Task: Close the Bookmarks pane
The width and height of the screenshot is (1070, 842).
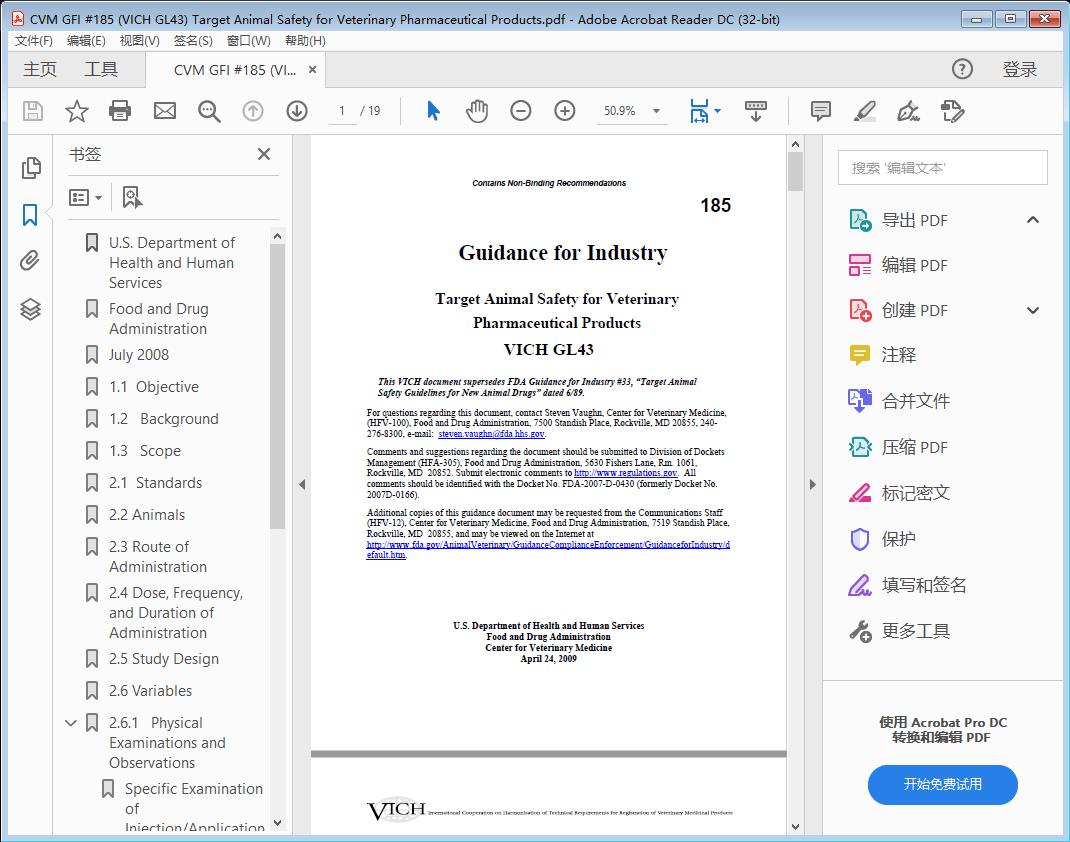Action: pos(264,154)
